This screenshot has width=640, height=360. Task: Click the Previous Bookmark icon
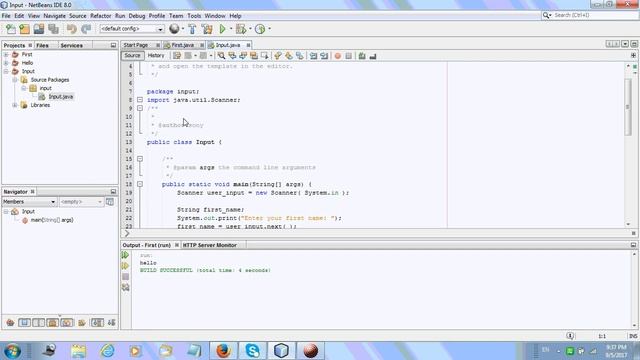[278, 56]
